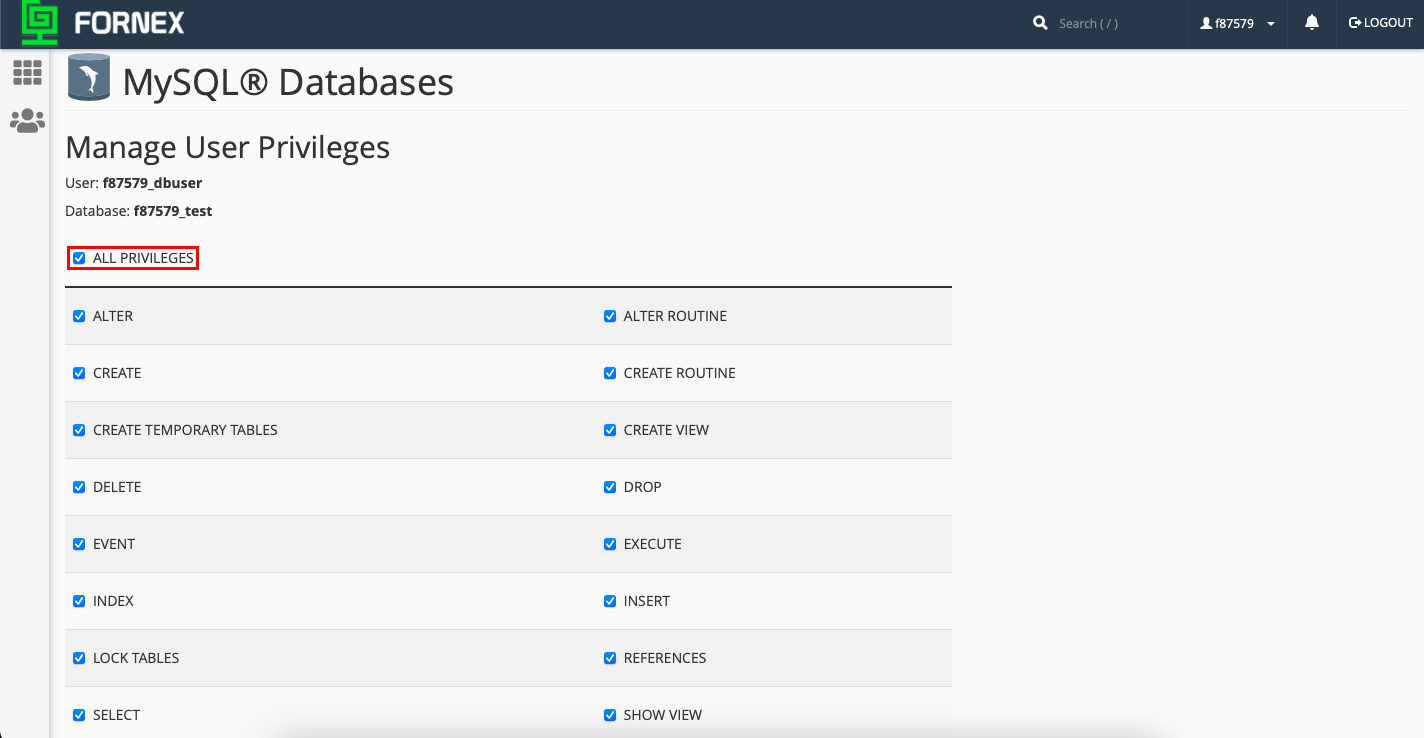Click the Manage User Privileges heading

pyautogui.click(x=228, y=148)
